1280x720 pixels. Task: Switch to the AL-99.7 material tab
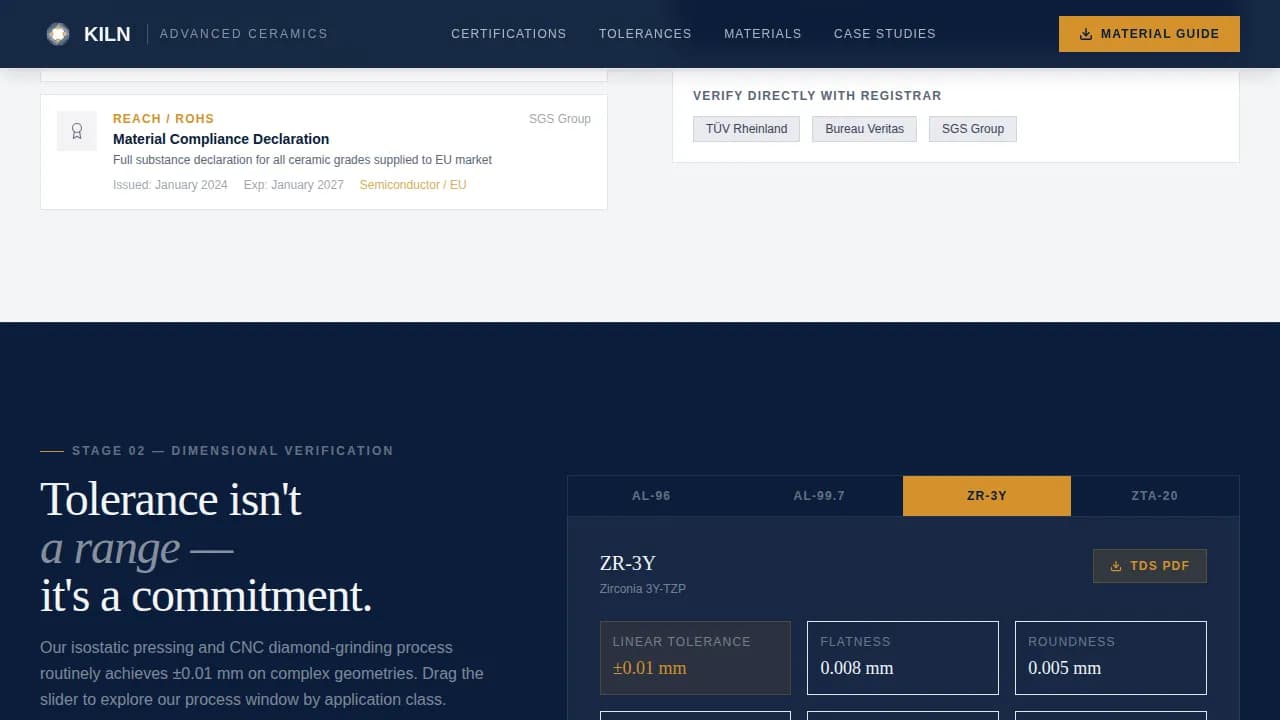pos(819,495)
